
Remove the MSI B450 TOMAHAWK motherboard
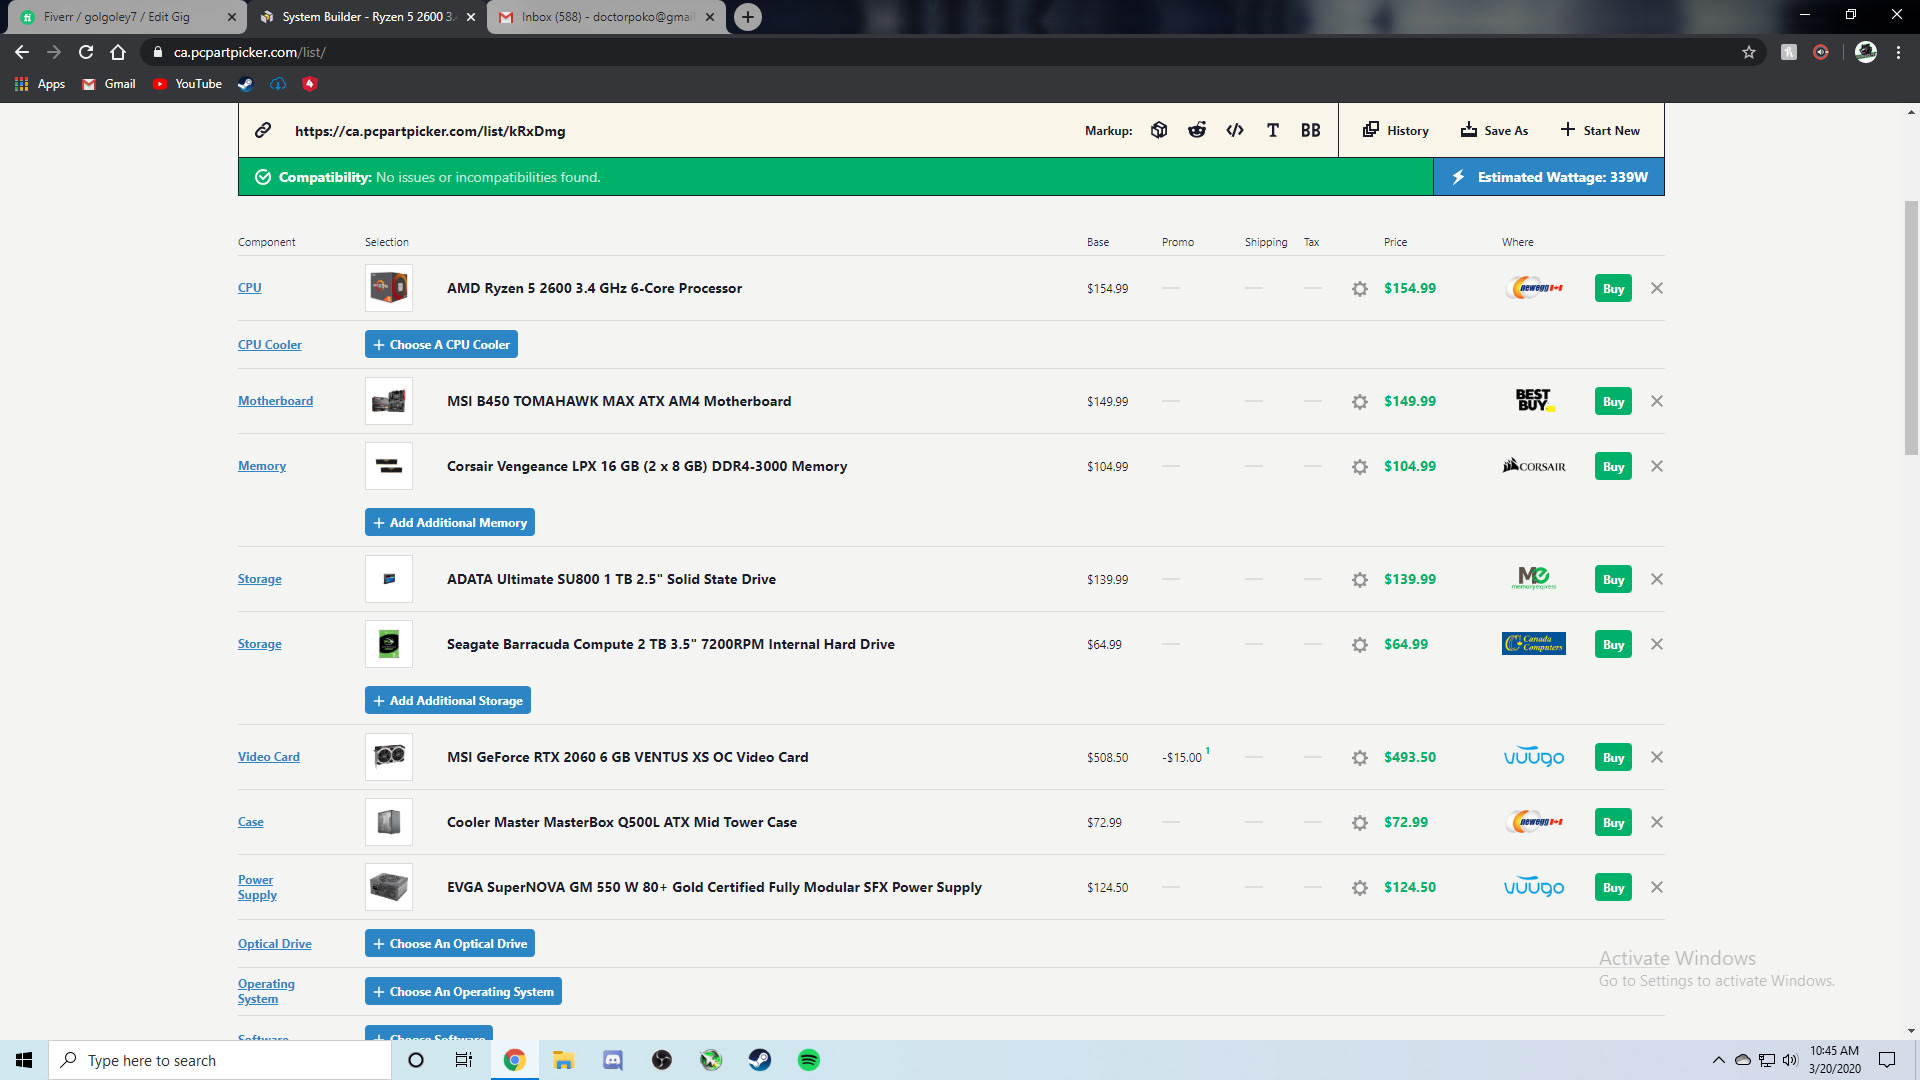pyautogui.click(x=1657, y=401)
